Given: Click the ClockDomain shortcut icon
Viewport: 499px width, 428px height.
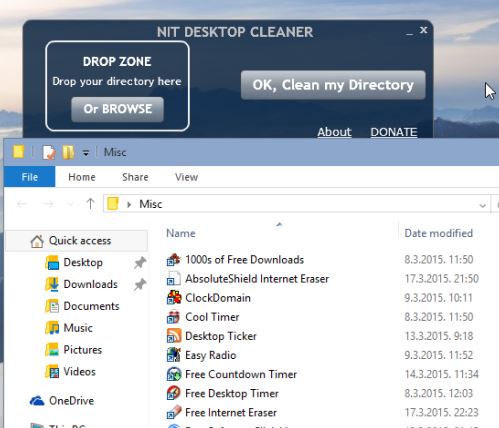Looking at the screenshot, I should pos(174,298).
